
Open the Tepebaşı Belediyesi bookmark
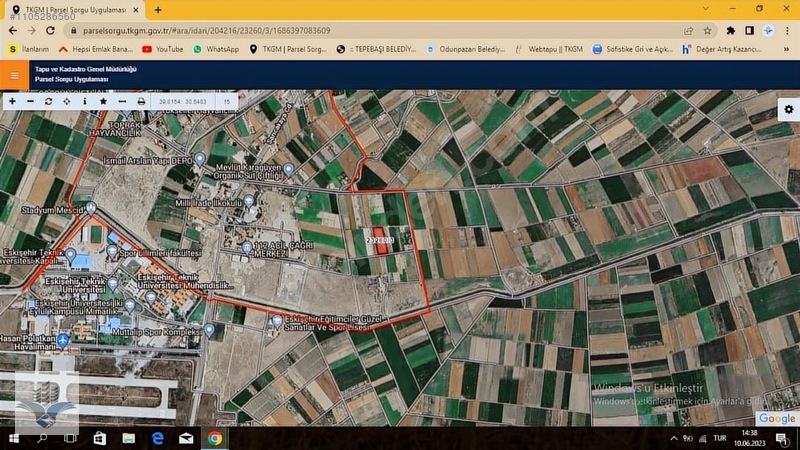point(377,49)
